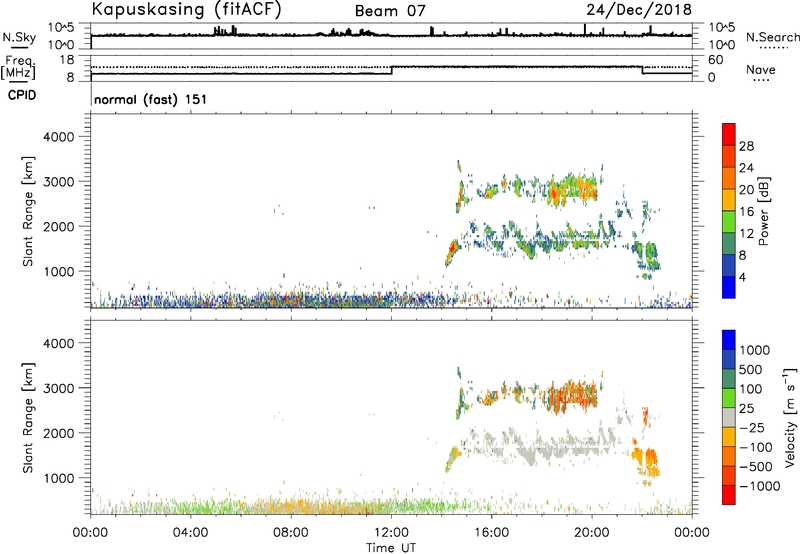800x554 pixels.
Task: Click the 20:00 time tick label
Action: pos(592,533)
